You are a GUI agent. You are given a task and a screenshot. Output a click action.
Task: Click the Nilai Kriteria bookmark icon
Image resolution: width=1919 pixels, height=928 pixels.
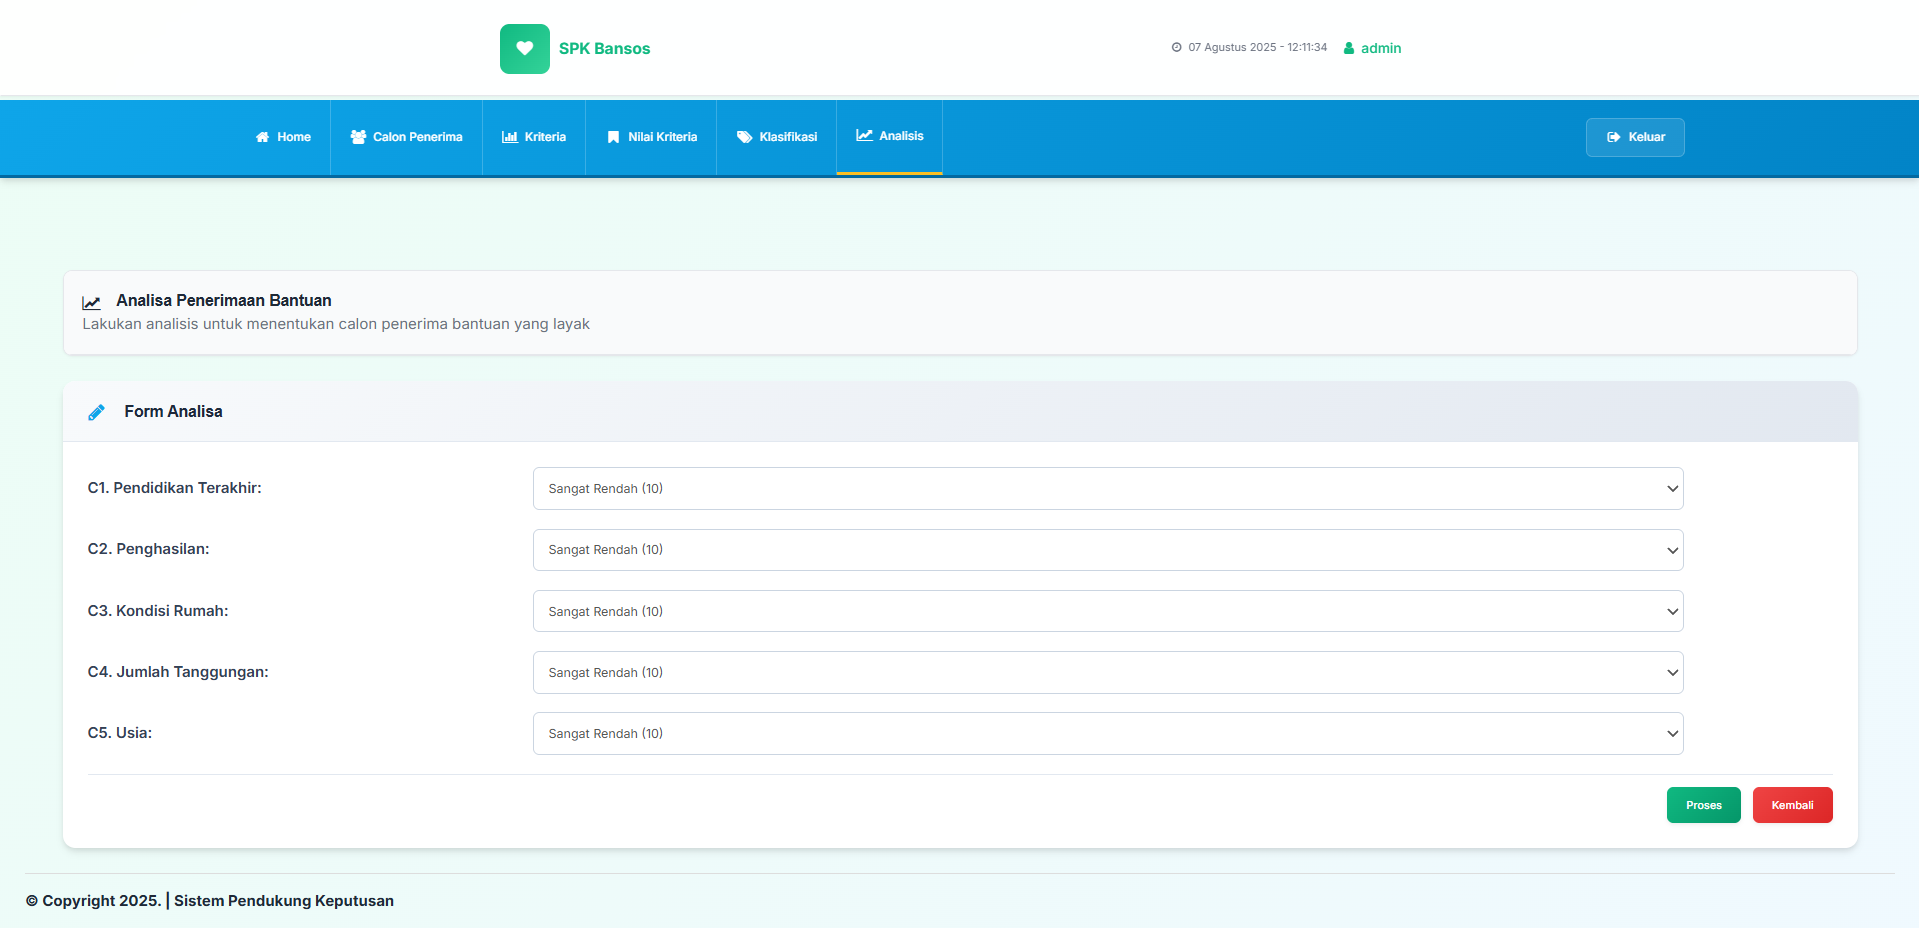[x=613, y=137]
